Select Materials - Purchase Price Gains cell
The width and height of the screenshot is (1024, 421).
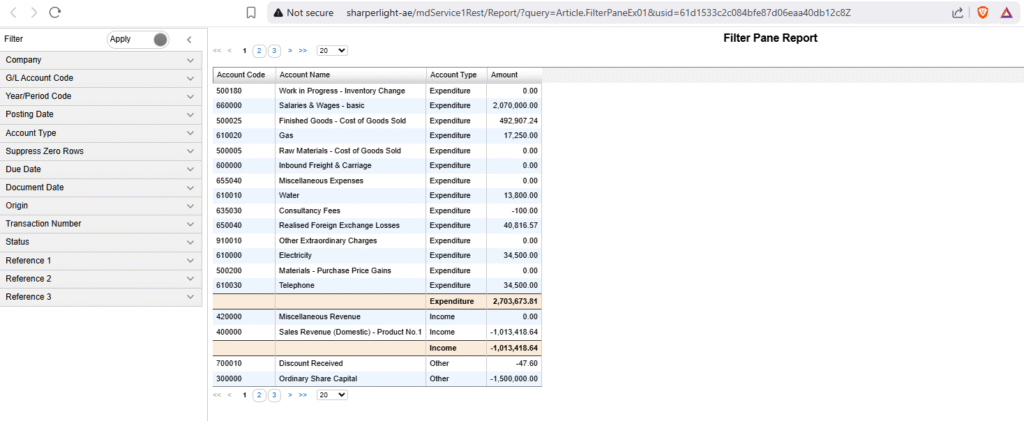point(351,270)
